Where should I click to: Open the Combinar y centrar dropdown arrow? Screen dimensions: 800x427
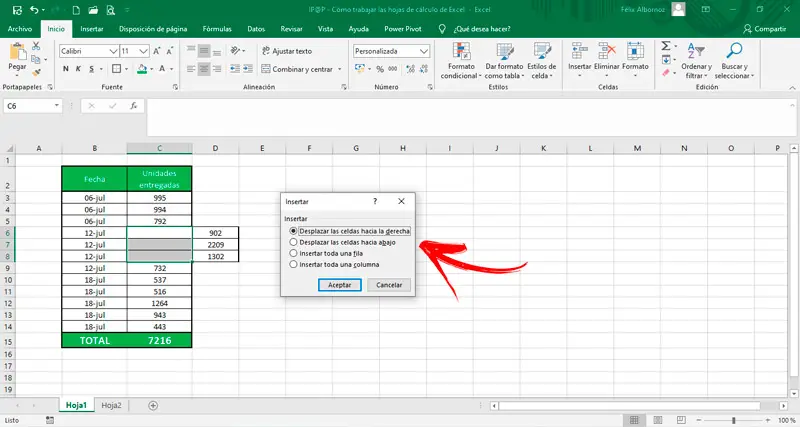337,69
